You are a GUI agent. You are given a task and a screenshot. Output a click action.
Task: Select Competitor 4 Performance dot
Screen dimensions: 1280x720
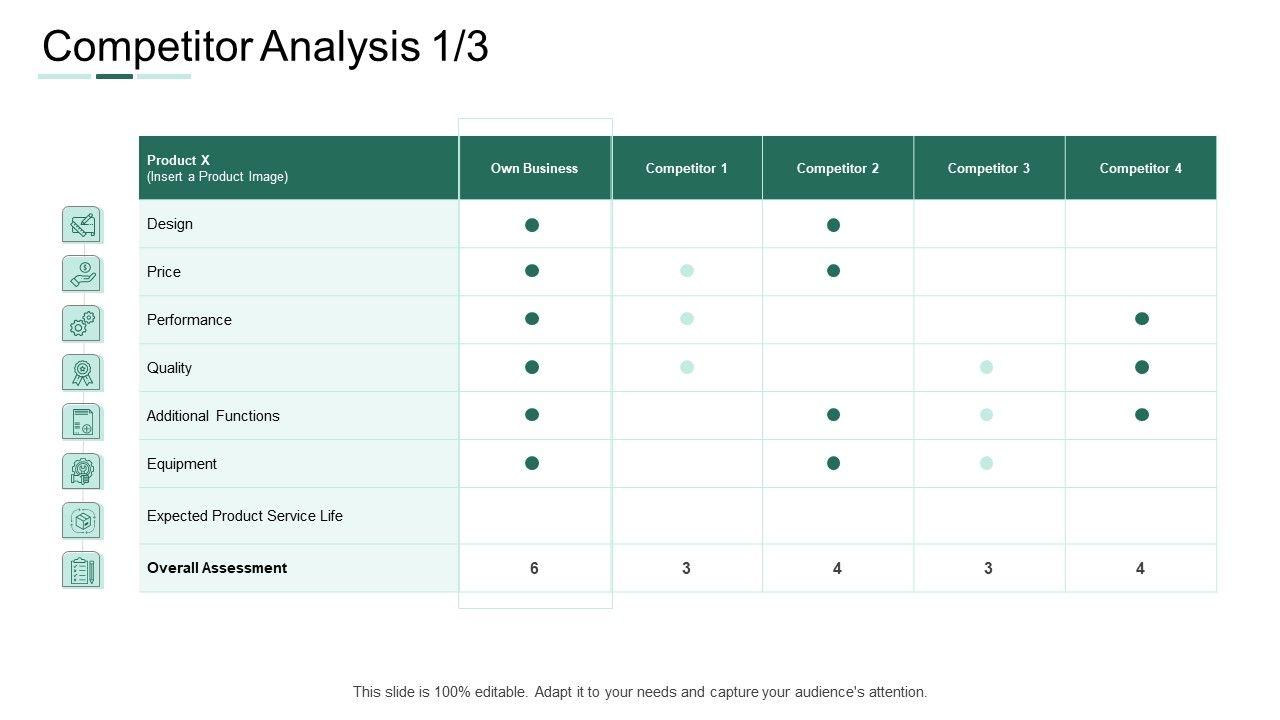[x=1142, y=319]
